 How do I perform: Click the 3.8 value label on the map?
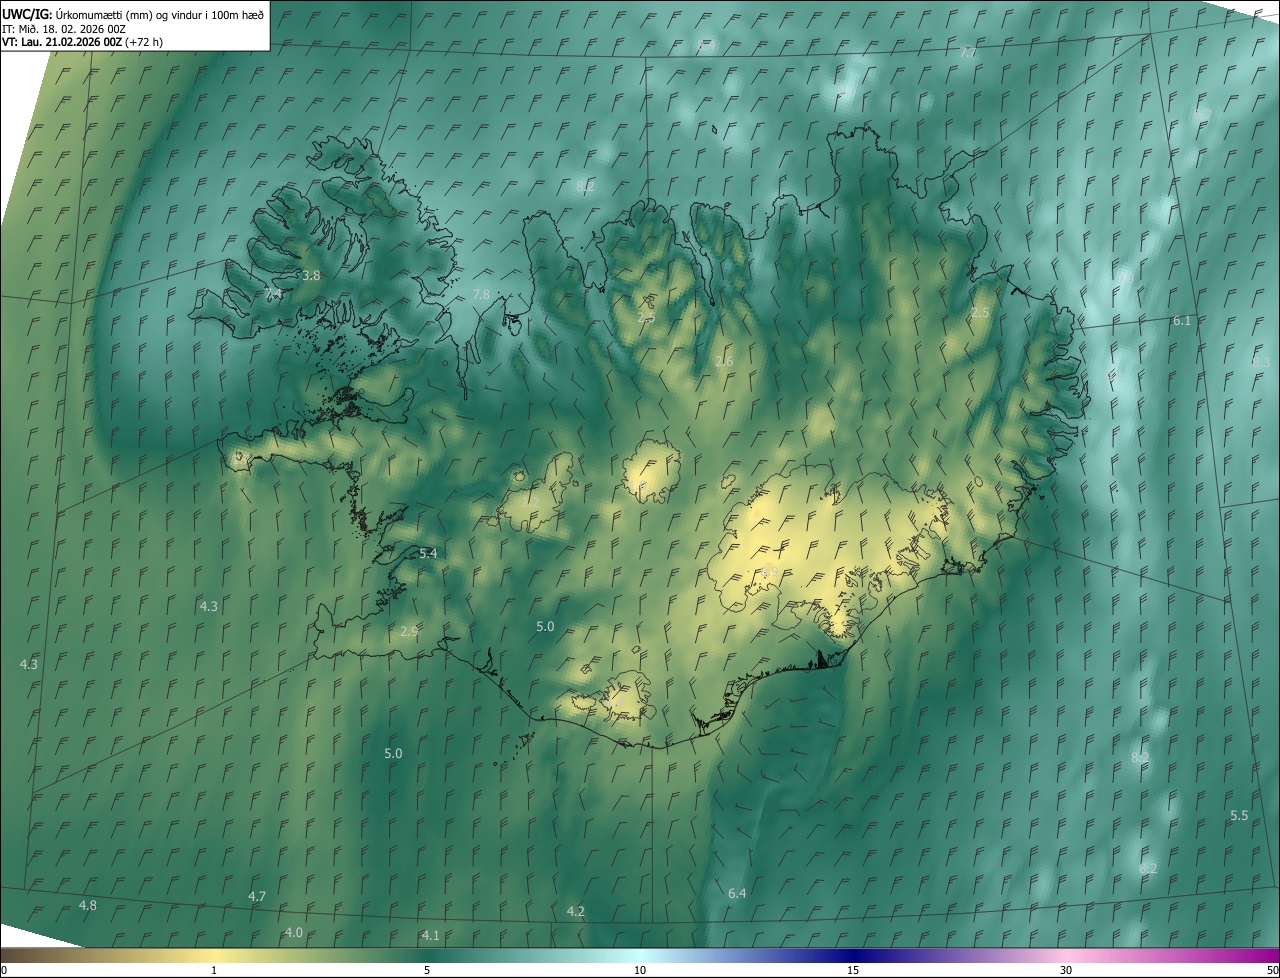click(311, 275)
